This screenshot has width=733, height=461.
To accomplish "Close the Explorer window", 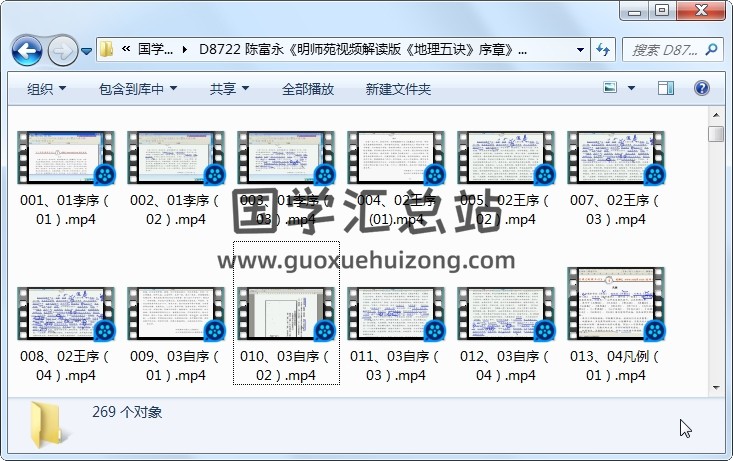I will pyautogui.click(x=700, y=11).
